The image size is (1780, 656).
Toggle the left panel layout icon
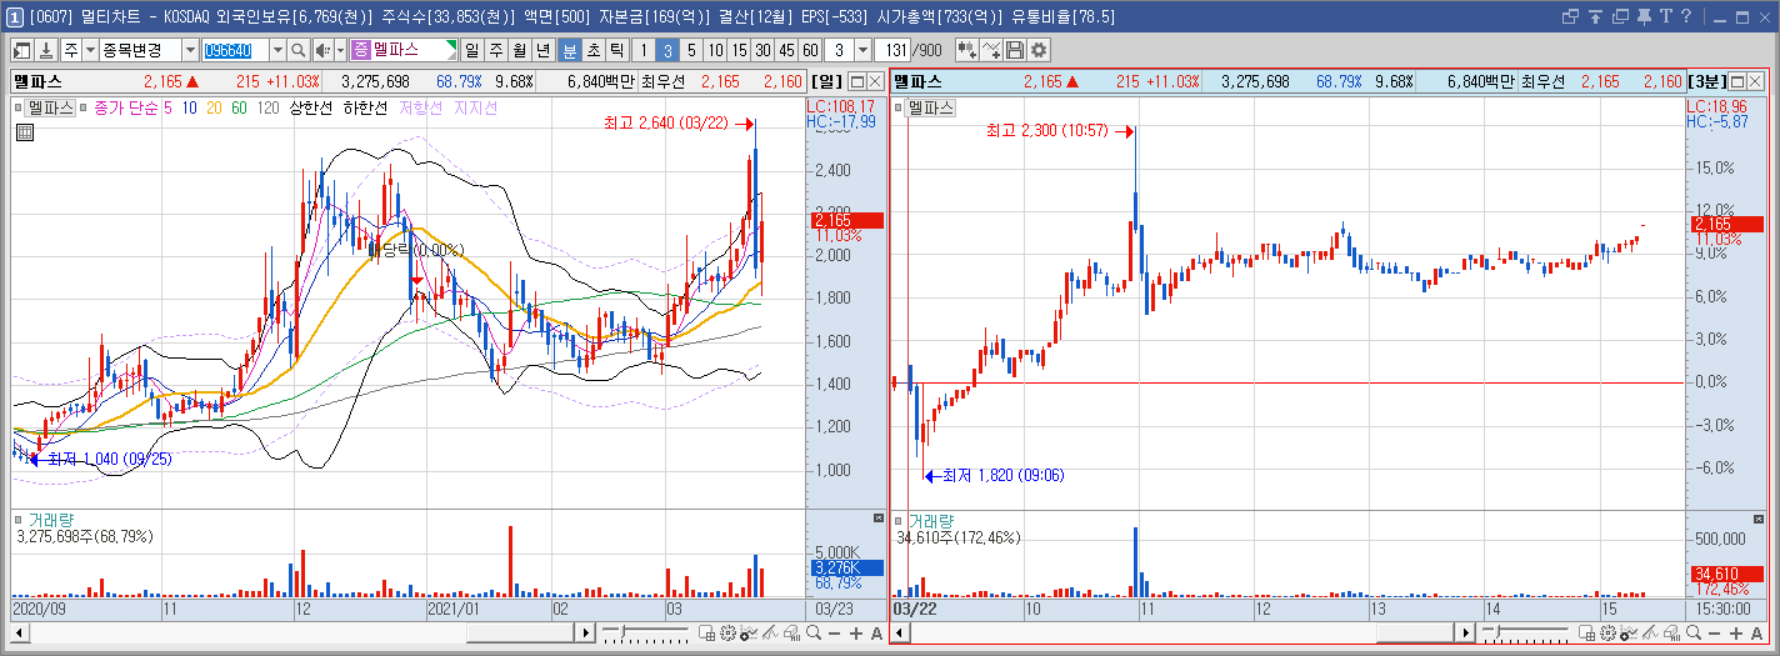(x=22, y=50)
